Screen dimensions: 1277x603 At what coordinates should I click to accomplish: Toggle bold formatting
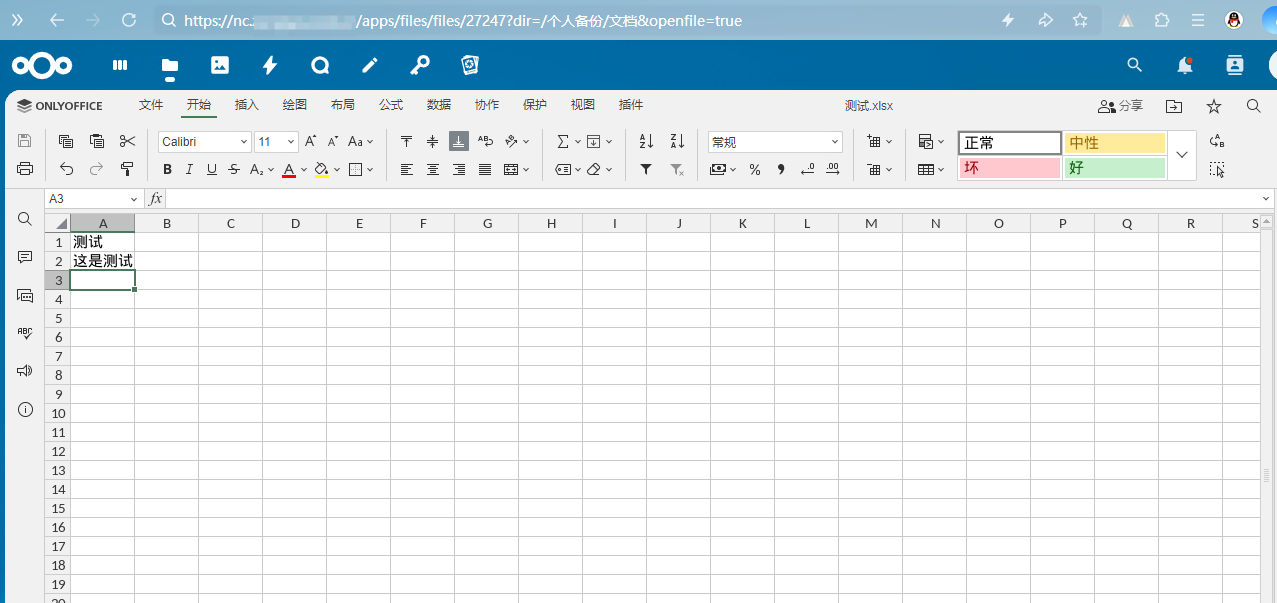167,169
